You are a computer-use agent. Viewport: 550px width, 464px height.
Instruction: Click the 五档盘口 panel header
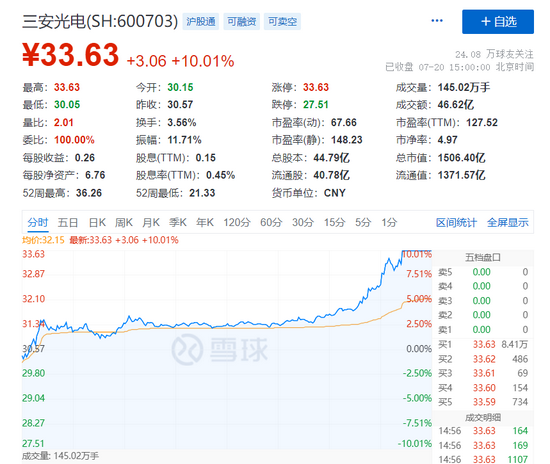(x=483, y=257)
